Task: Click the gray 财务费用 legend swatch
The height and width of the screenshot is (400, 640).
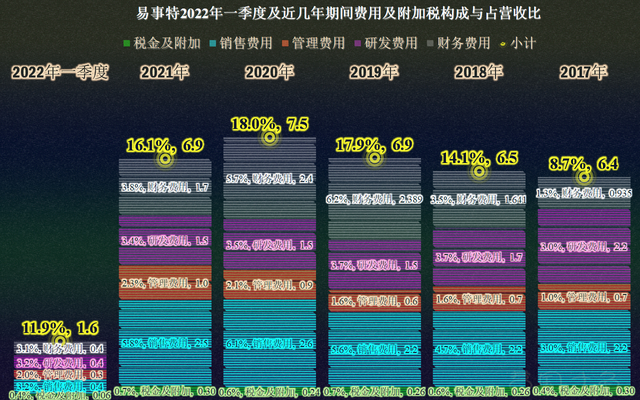Action: (430, 43)
